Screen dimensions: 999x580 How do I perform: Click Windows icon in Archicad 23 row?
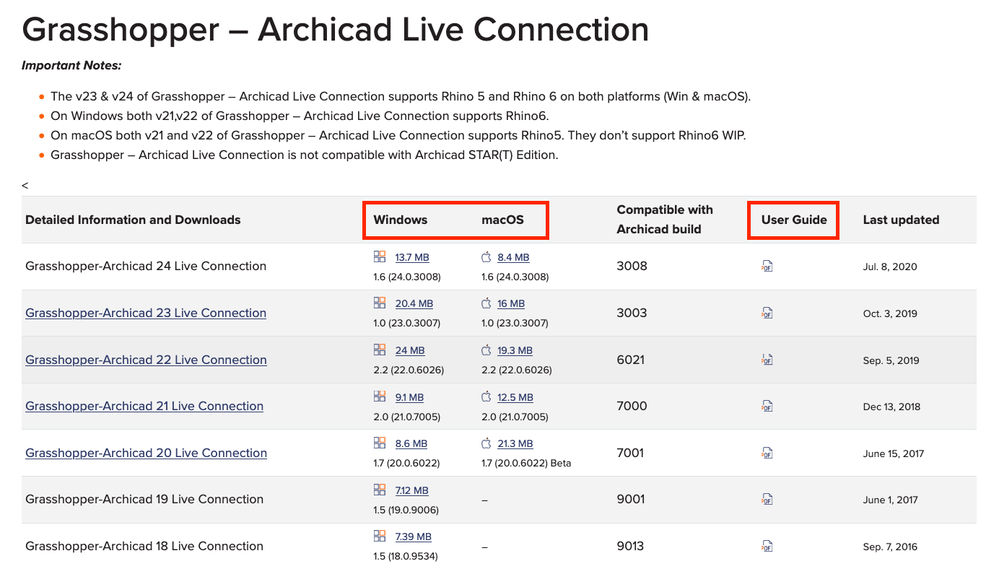pos(380,303)
